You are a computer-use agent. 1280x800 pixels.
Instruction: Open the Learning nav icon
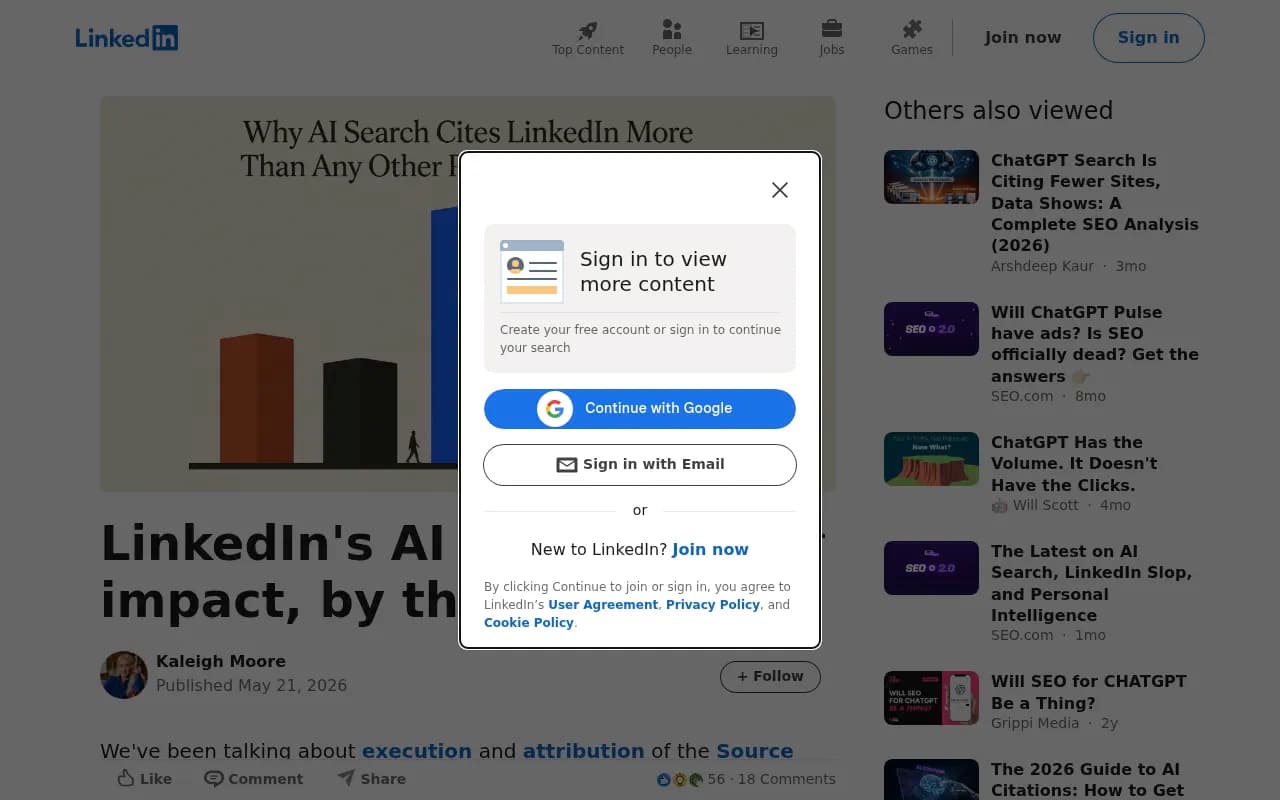(752, 30)
